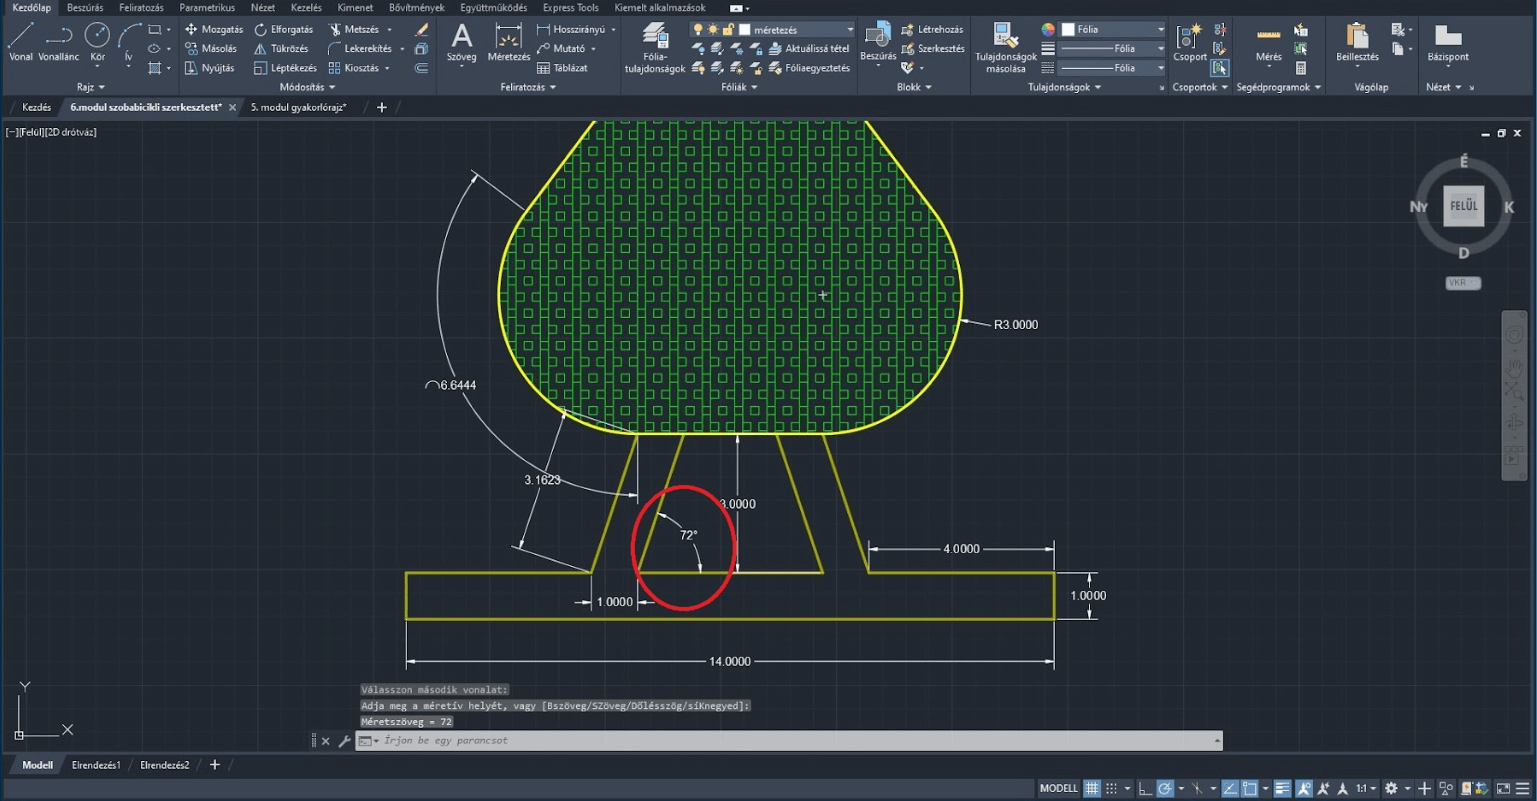Open the Beszúrás ribbon tab

[x=85, y=8]
